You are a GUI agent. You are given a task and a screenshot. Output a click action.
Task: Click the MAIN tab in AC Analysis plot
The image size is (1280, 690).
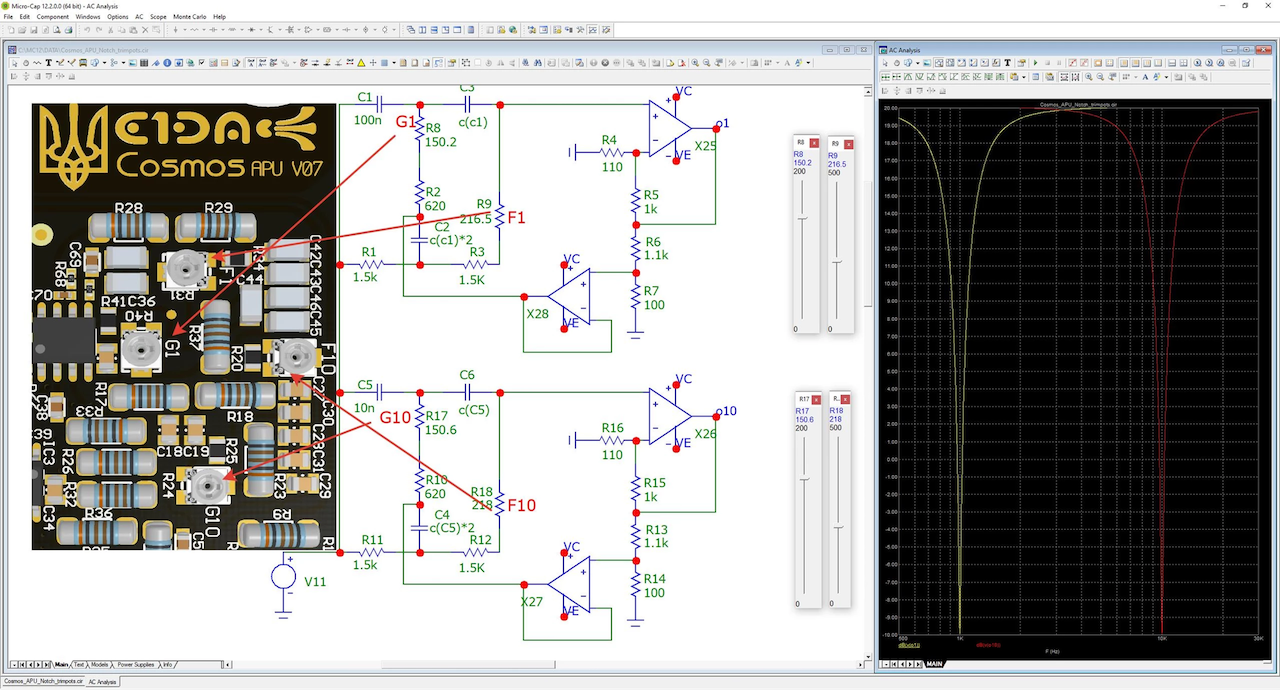(934, 664)
